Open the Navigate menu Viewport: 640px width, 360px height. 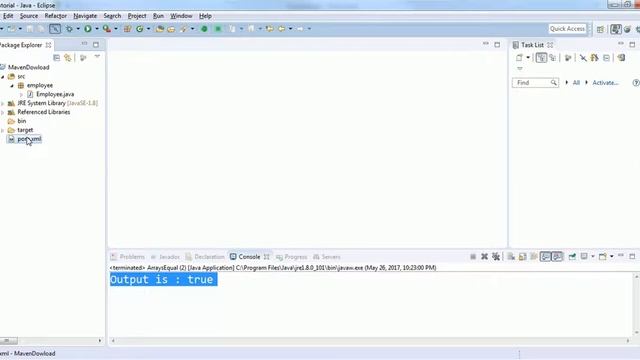coord(85,16)
